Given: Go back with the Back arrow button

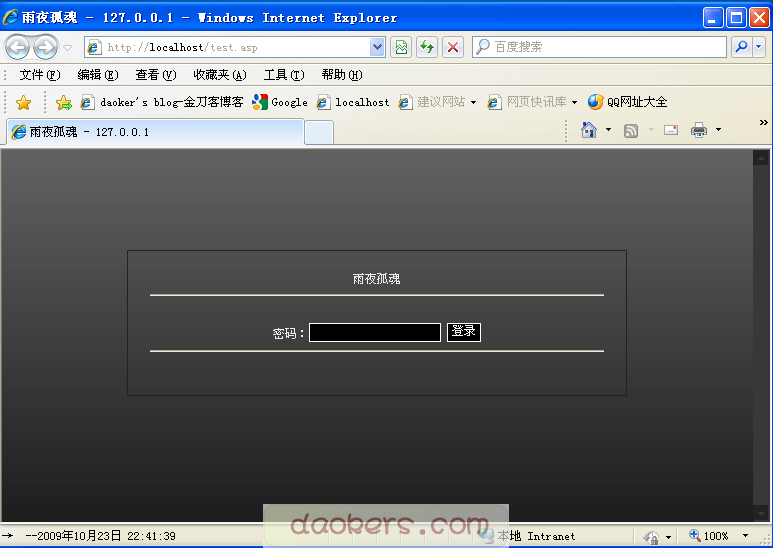Looking at the screenshot, I should tap(18, 48).
